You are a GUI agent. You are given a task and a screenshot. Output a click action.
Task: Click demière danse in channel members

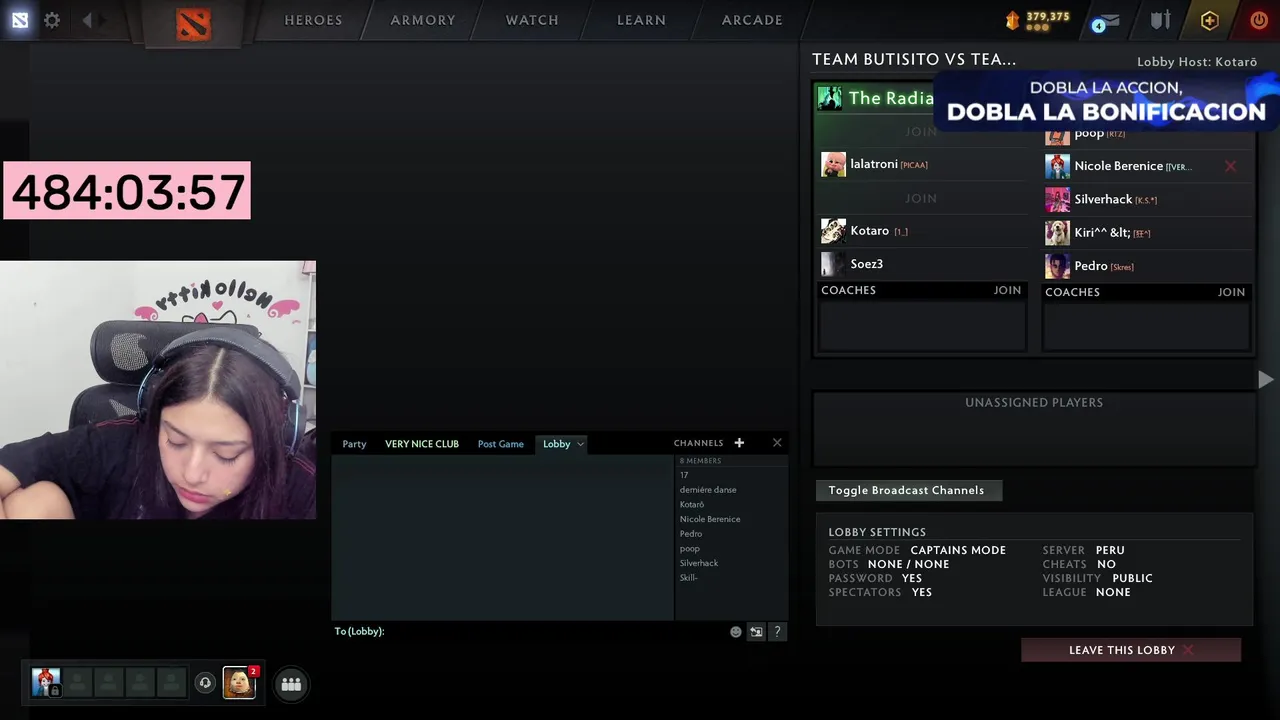(x=708, y=490)
